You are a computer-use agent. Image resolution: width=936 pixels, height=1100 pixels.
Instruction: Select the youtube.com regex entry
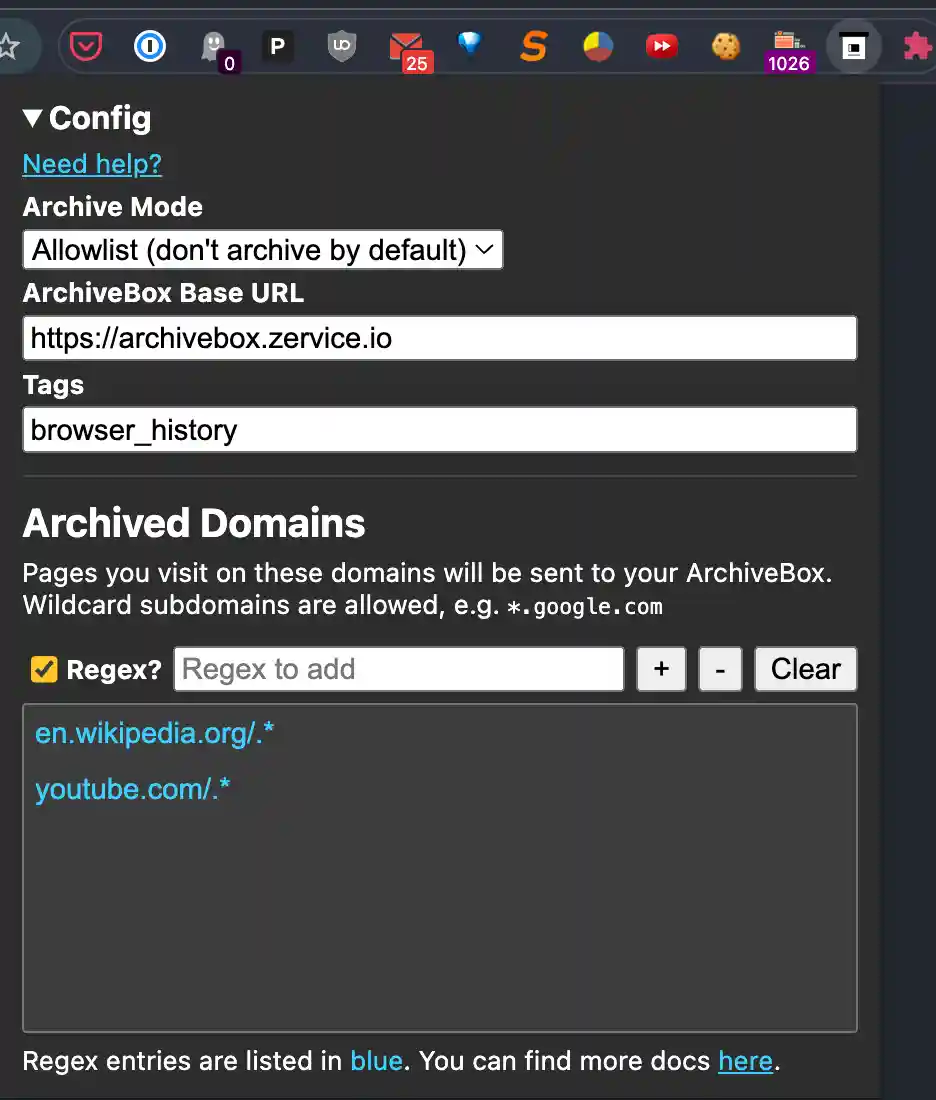(131, 789)
